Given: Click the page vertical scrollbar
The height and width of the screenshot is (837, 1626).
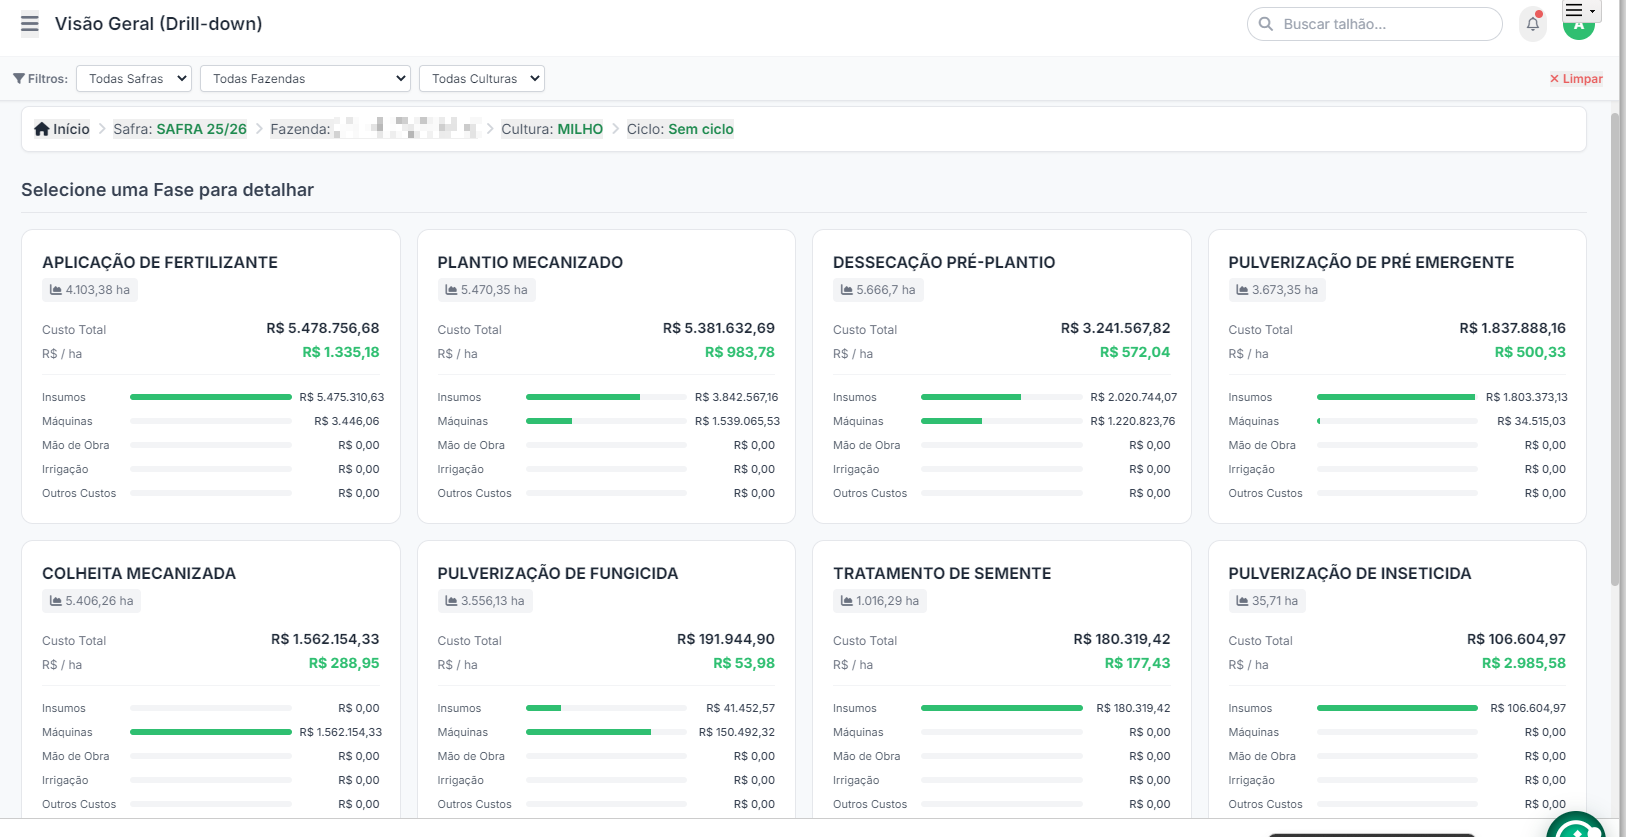Looking at the screenshot, I should pyautogui.click(x=1615, y=350).
